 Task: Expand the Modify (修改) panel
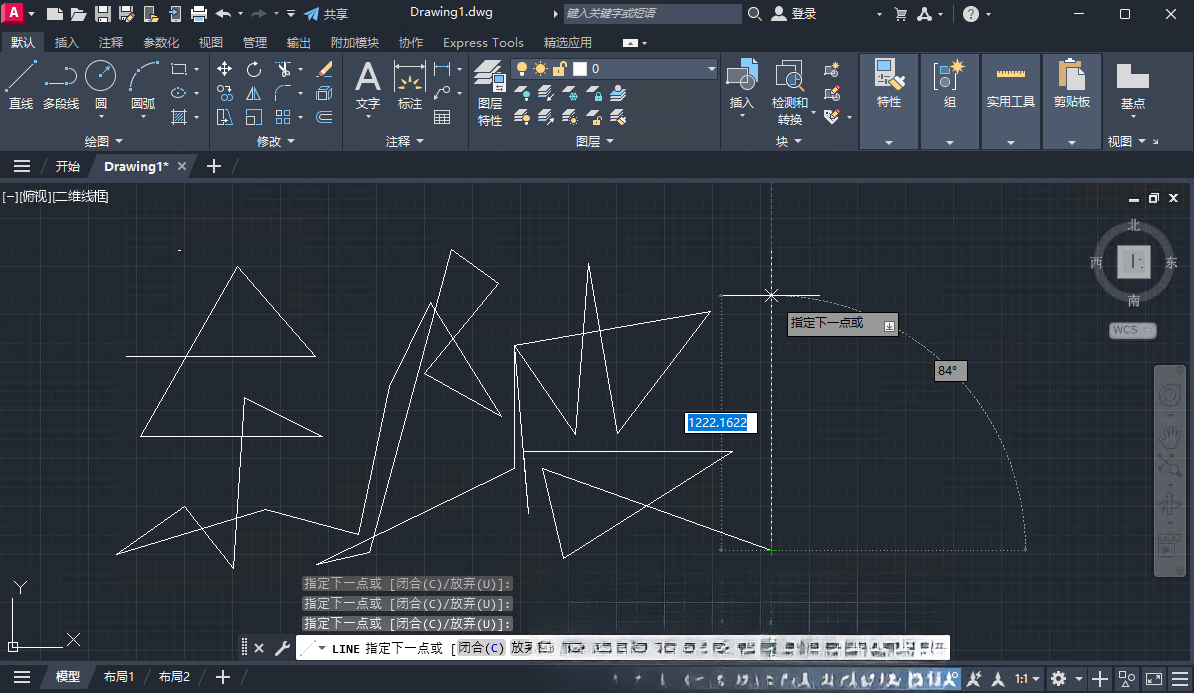276,141
